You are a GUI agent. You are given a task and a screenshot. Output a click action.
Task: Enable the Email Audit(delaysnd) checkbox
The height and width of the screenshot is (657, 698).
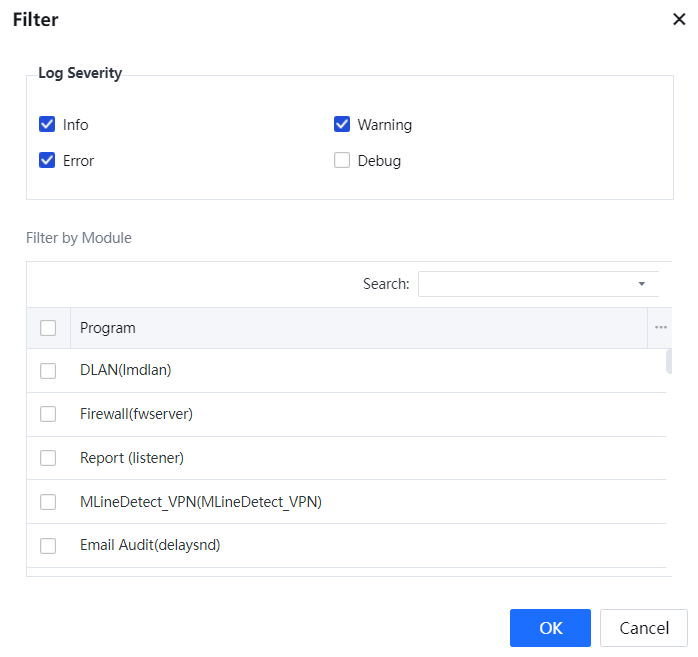48,546
